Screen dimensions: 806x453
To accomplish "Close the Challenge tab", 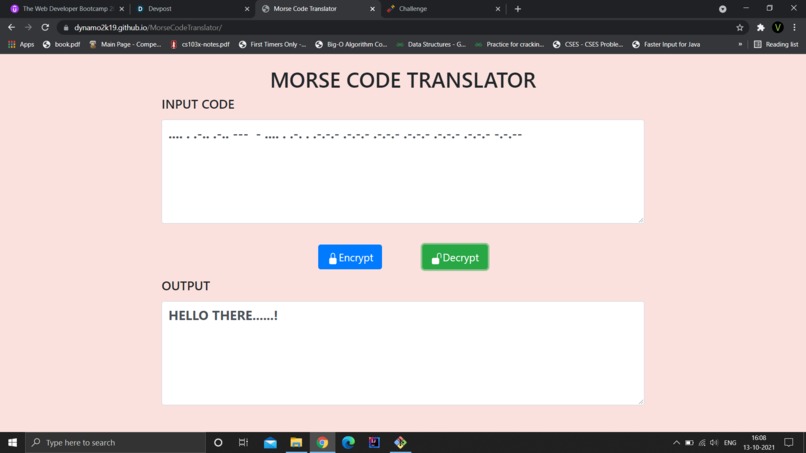I will click(498, 9).
